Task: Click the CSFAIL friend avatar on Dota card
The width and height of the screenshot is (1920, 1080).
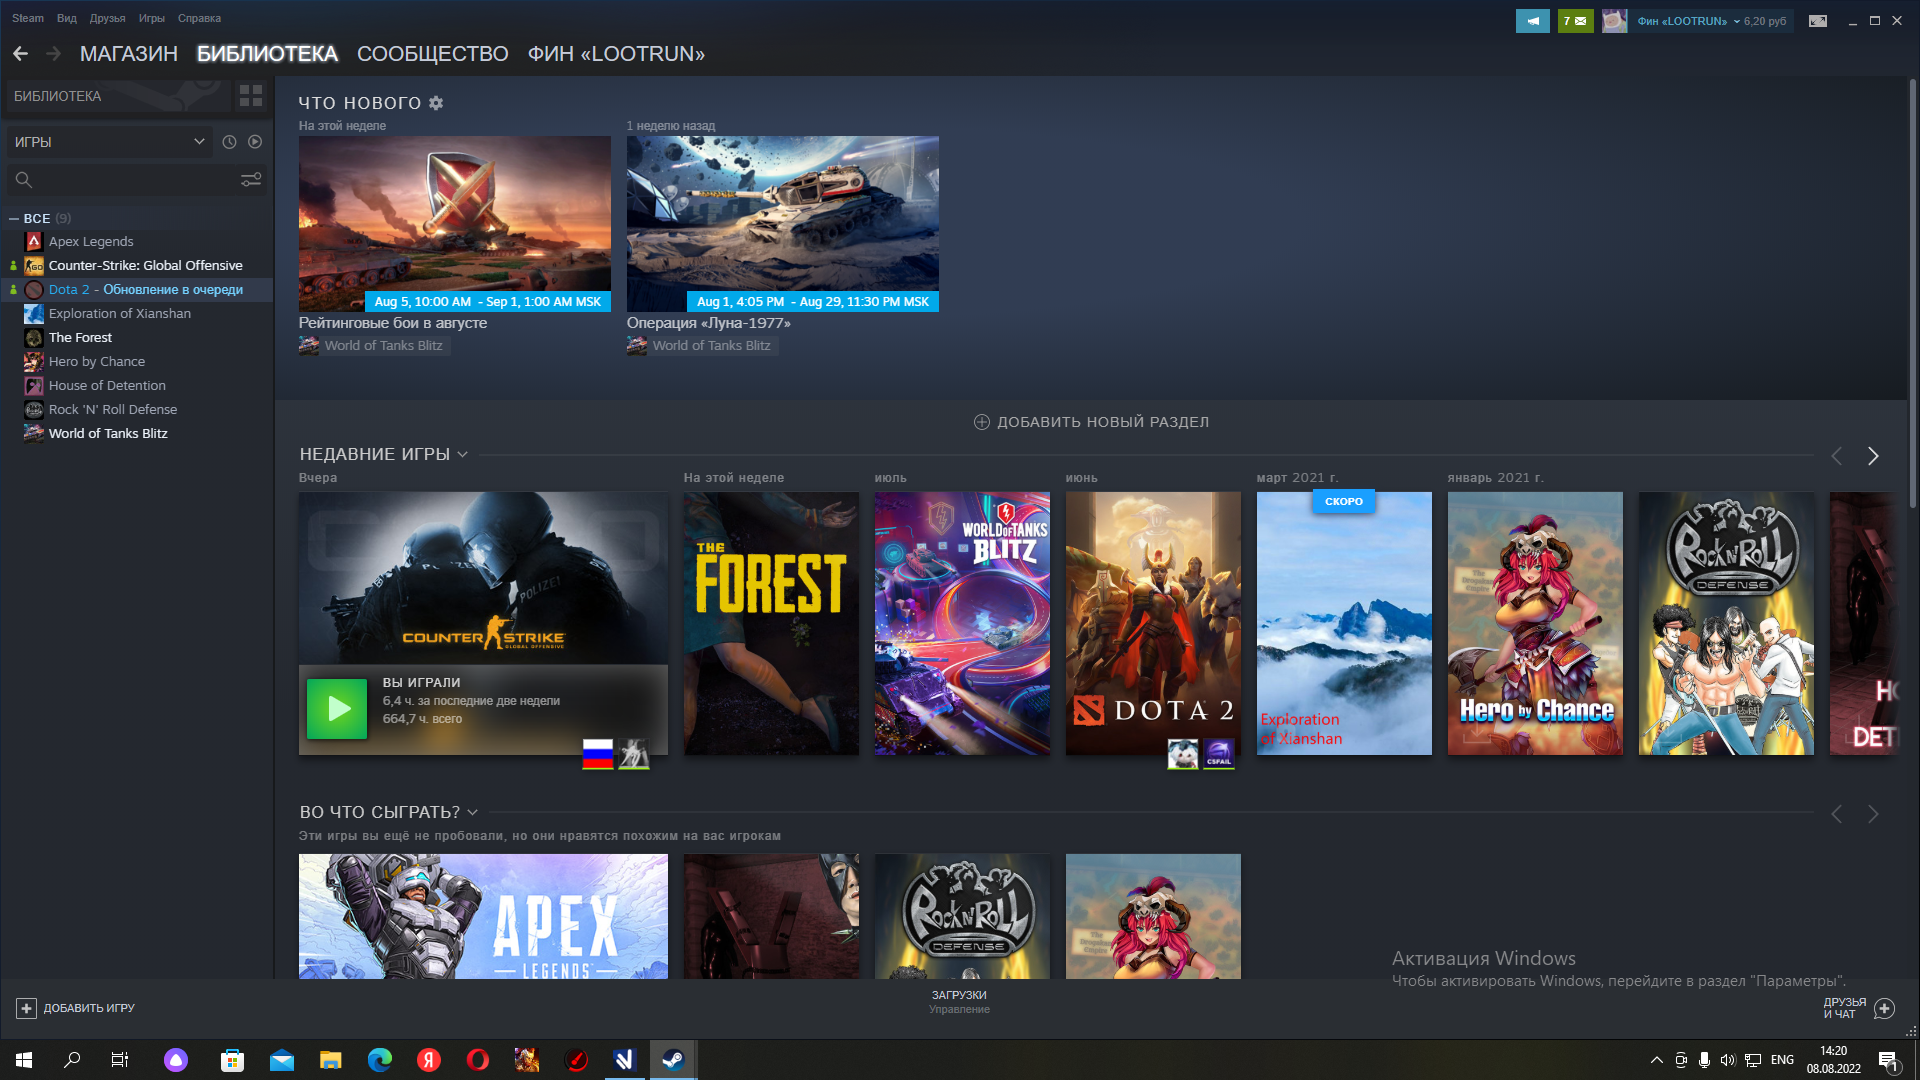Action: click(1219, 754)
